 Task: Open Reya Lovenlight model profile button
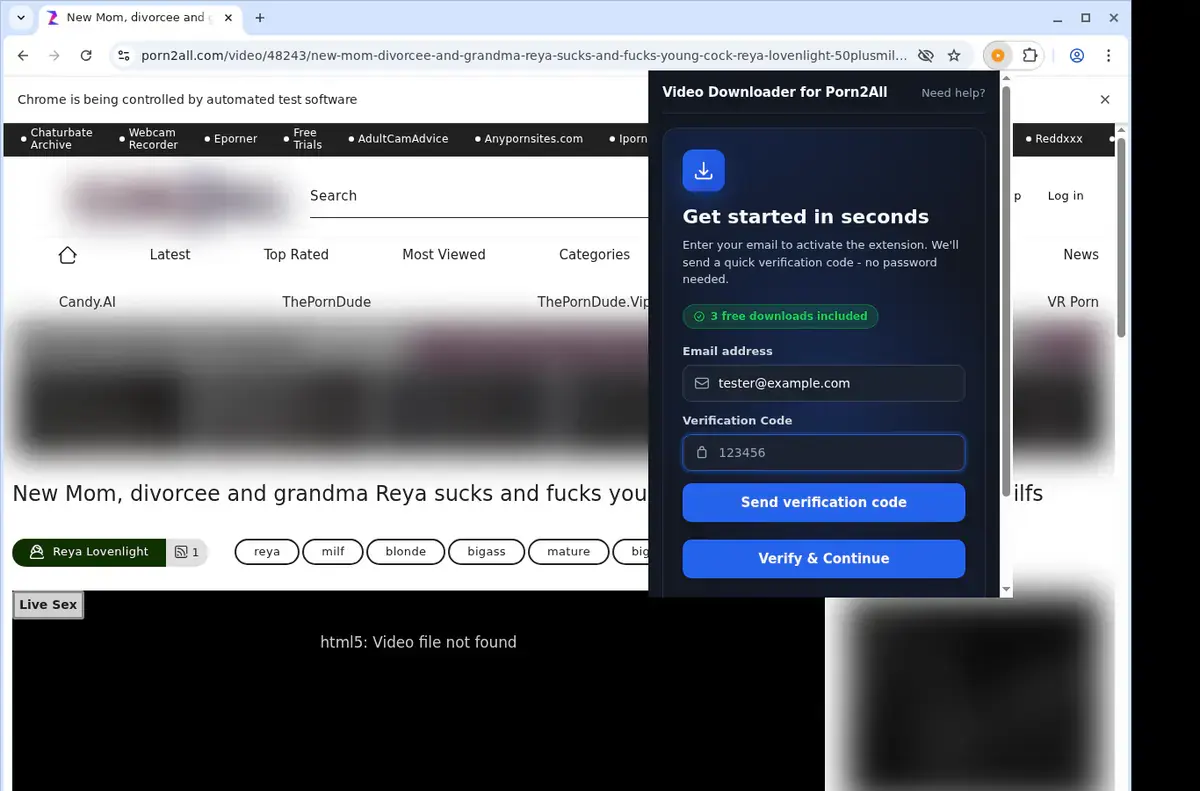pos(89,552)
